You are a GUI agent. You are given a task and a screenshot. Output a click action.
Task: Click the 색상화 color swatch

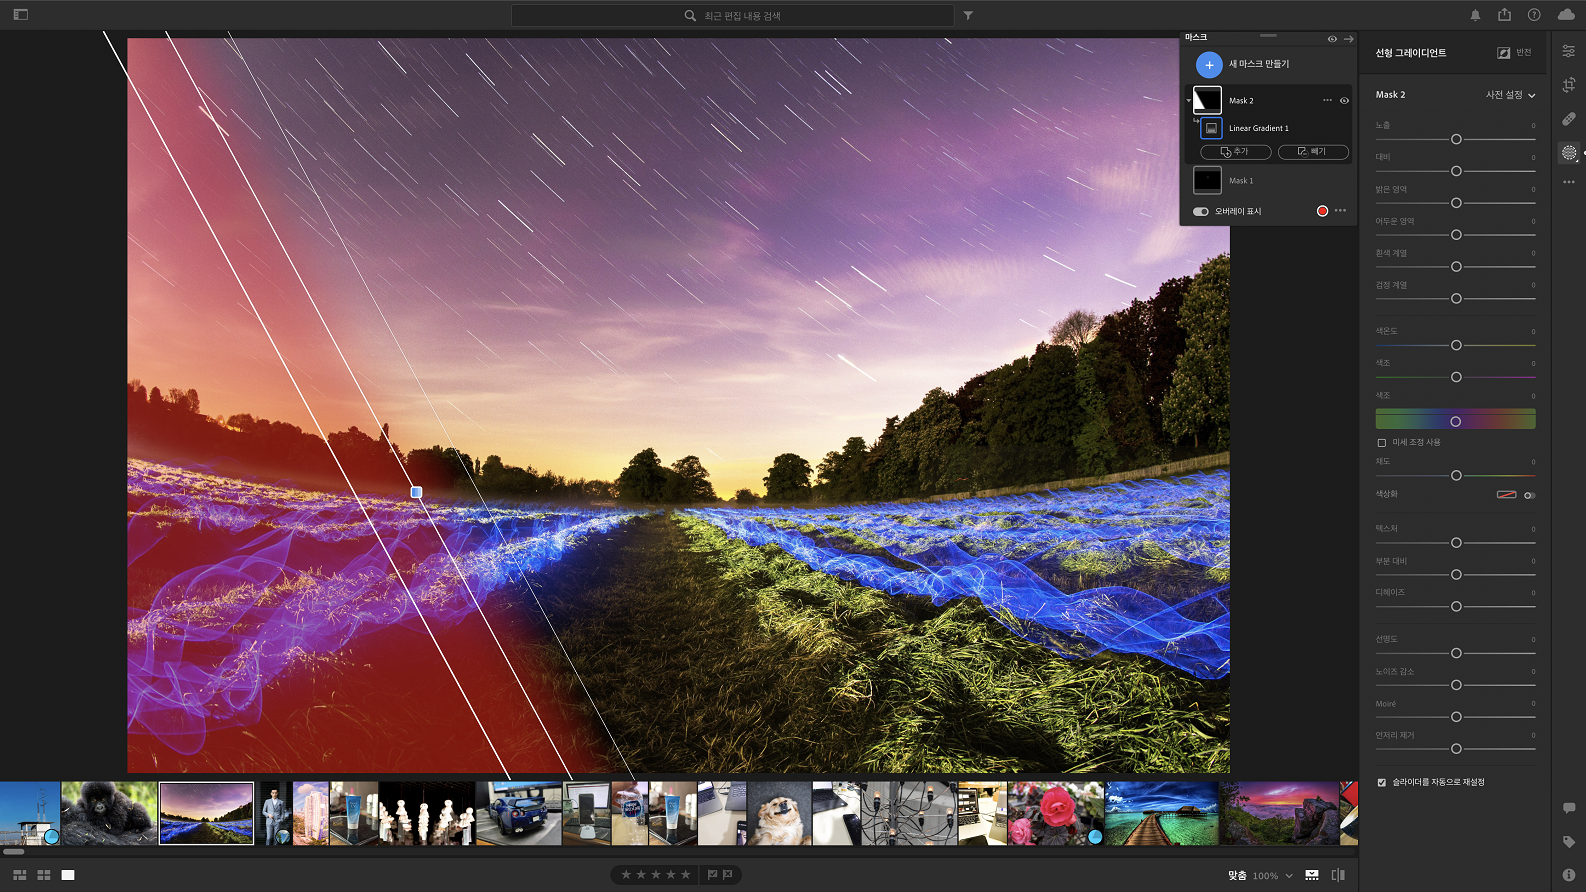click(x=1506, y=495)
